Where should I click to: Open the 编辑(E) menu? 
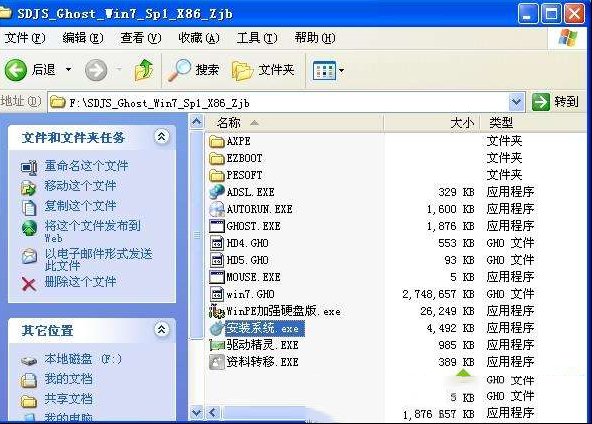83,38
